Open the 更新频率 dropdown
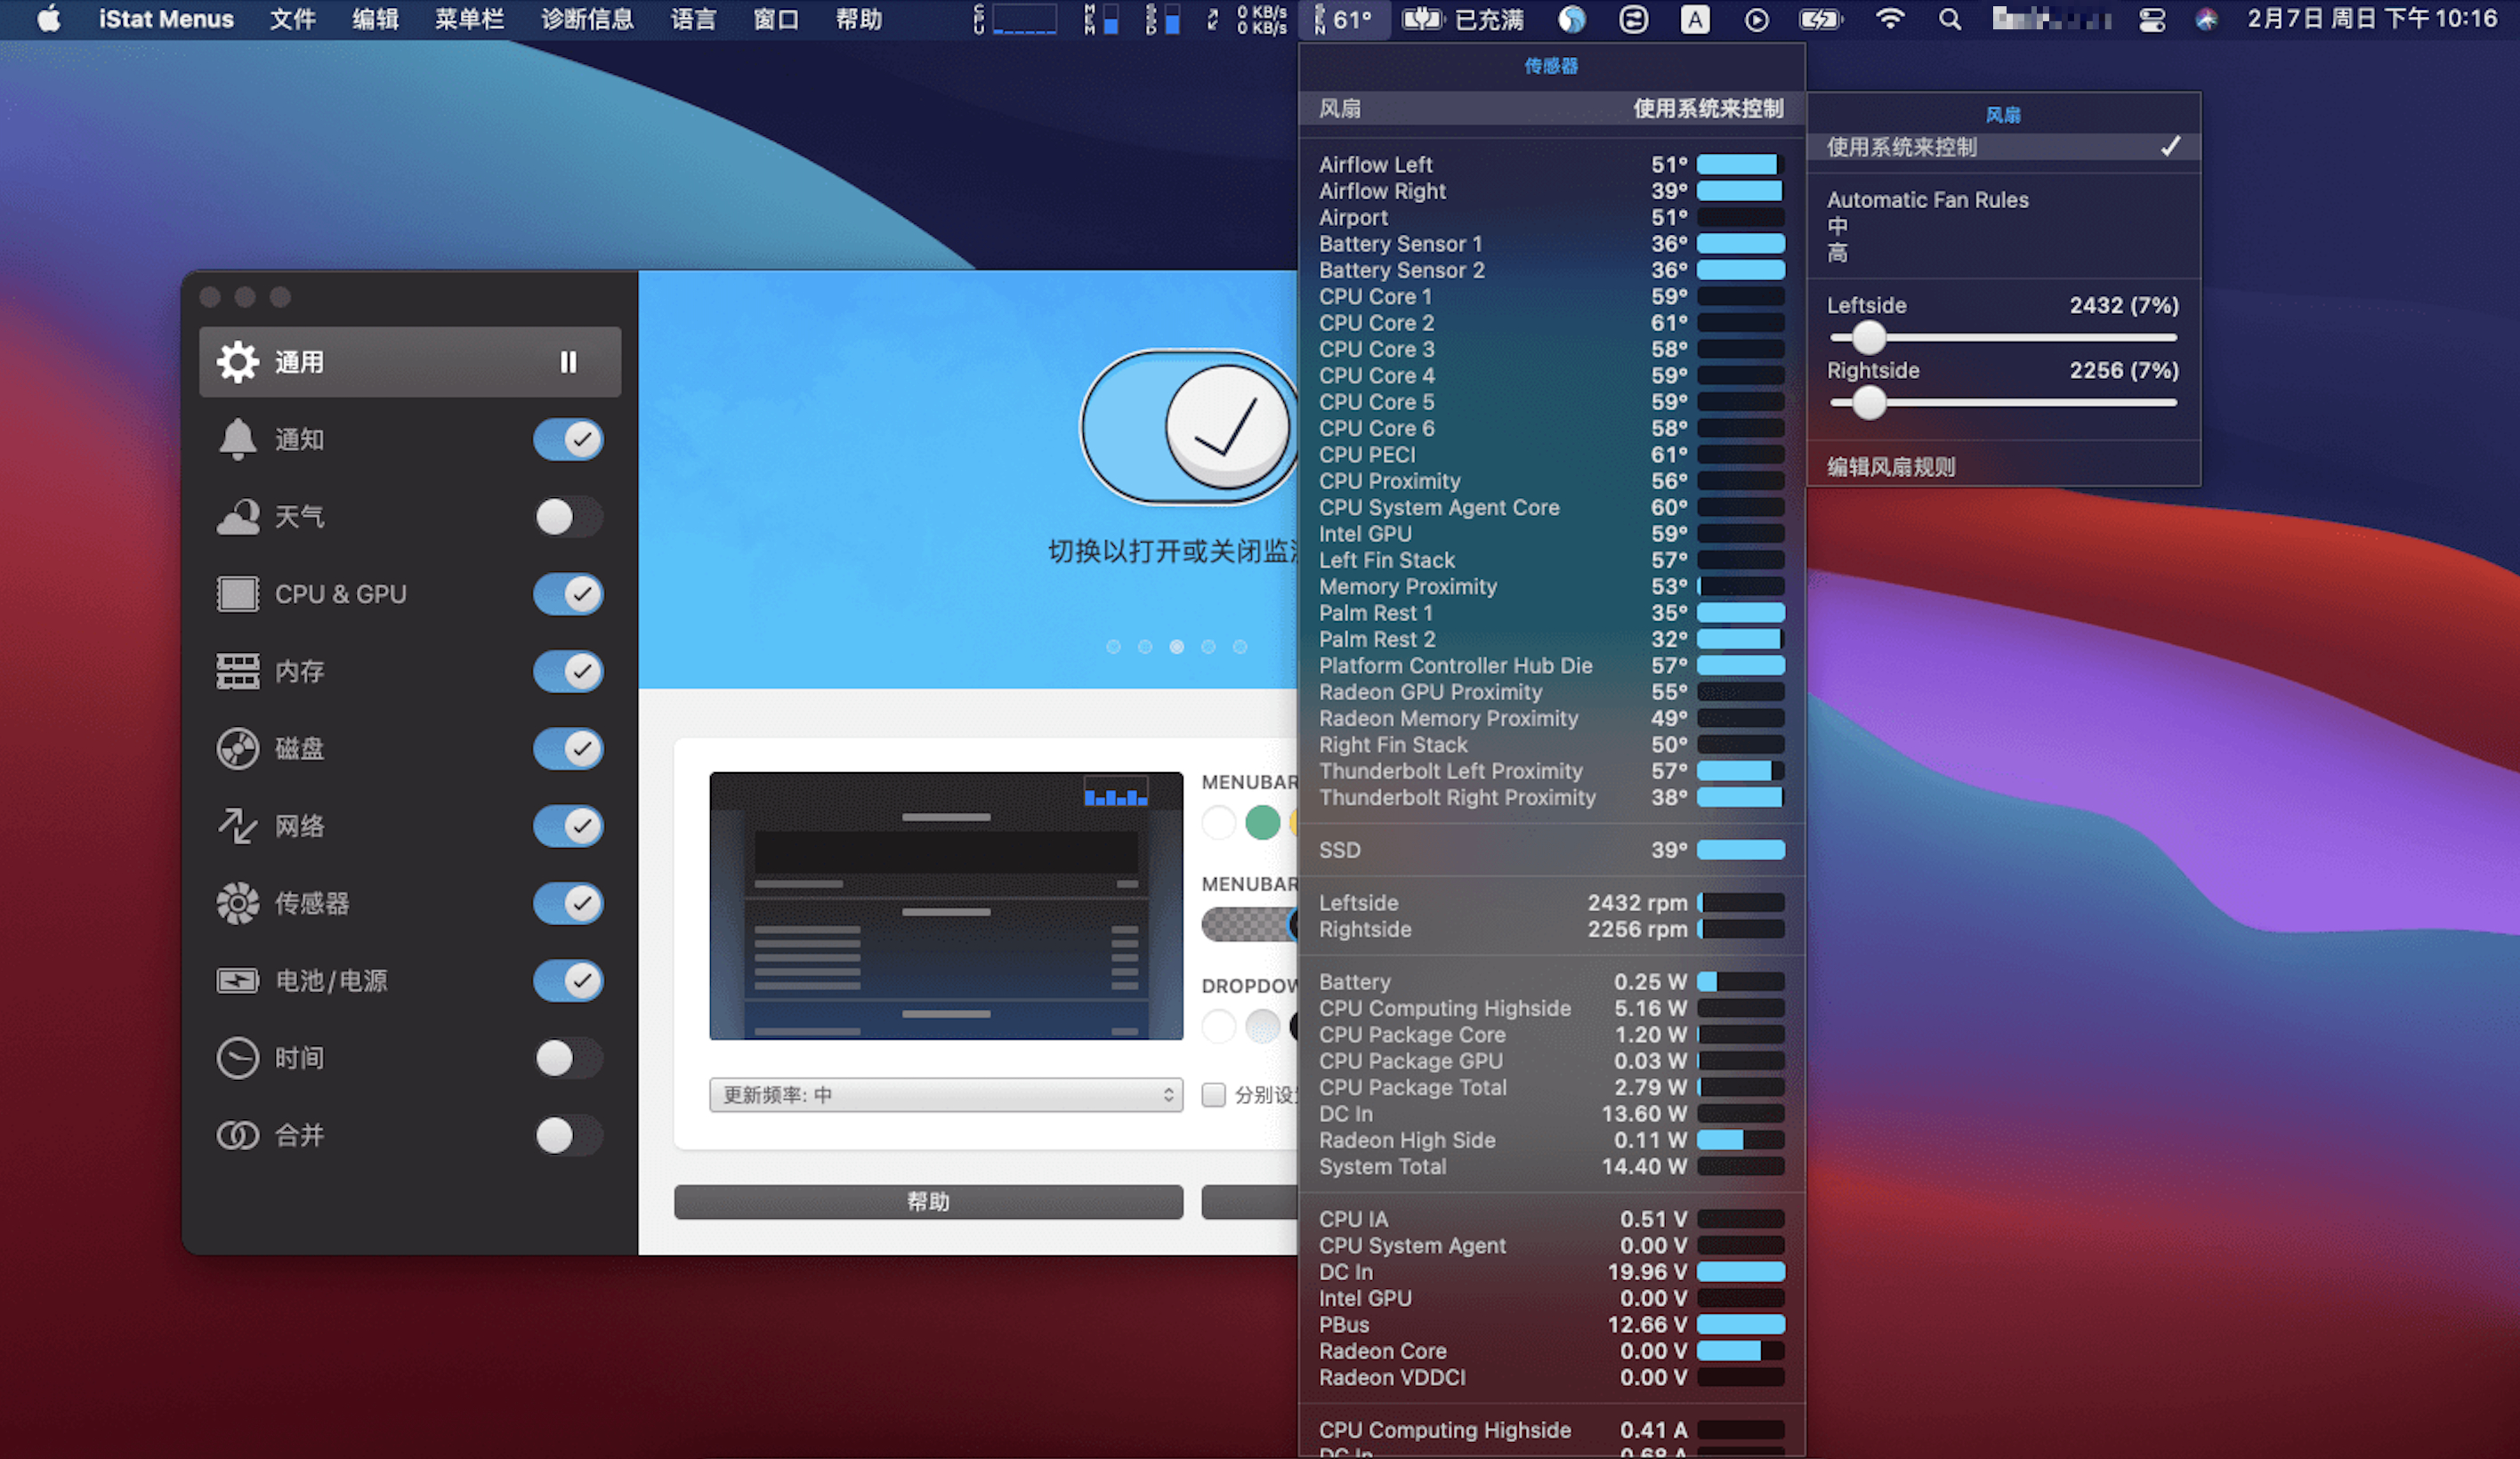The image size is (2520, 1459). pyautogui.click(x=945, y=1095)
